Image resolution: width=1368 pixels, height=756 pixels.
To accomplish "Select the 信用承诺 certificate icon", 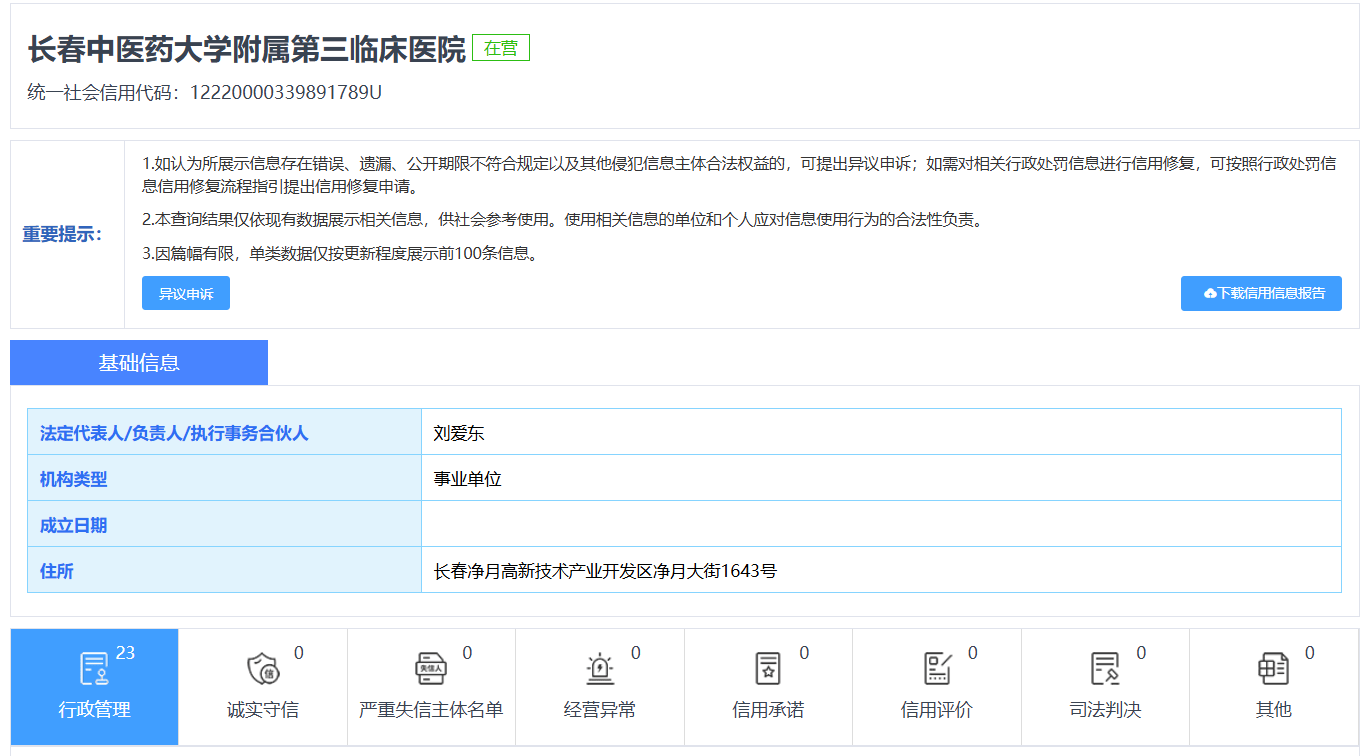I will point(767,668).
